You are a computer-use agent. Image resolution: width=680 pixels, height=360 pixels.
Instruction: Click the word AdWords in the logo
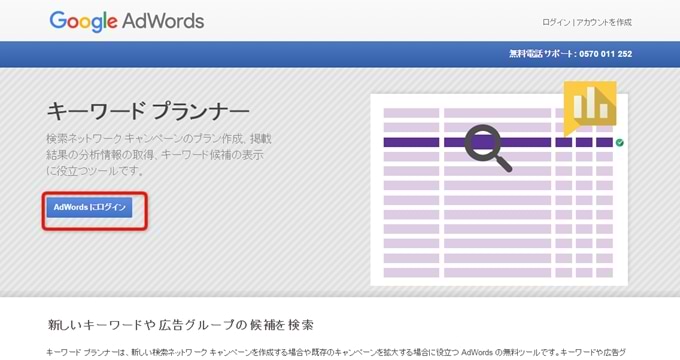(x=163, y=21)
